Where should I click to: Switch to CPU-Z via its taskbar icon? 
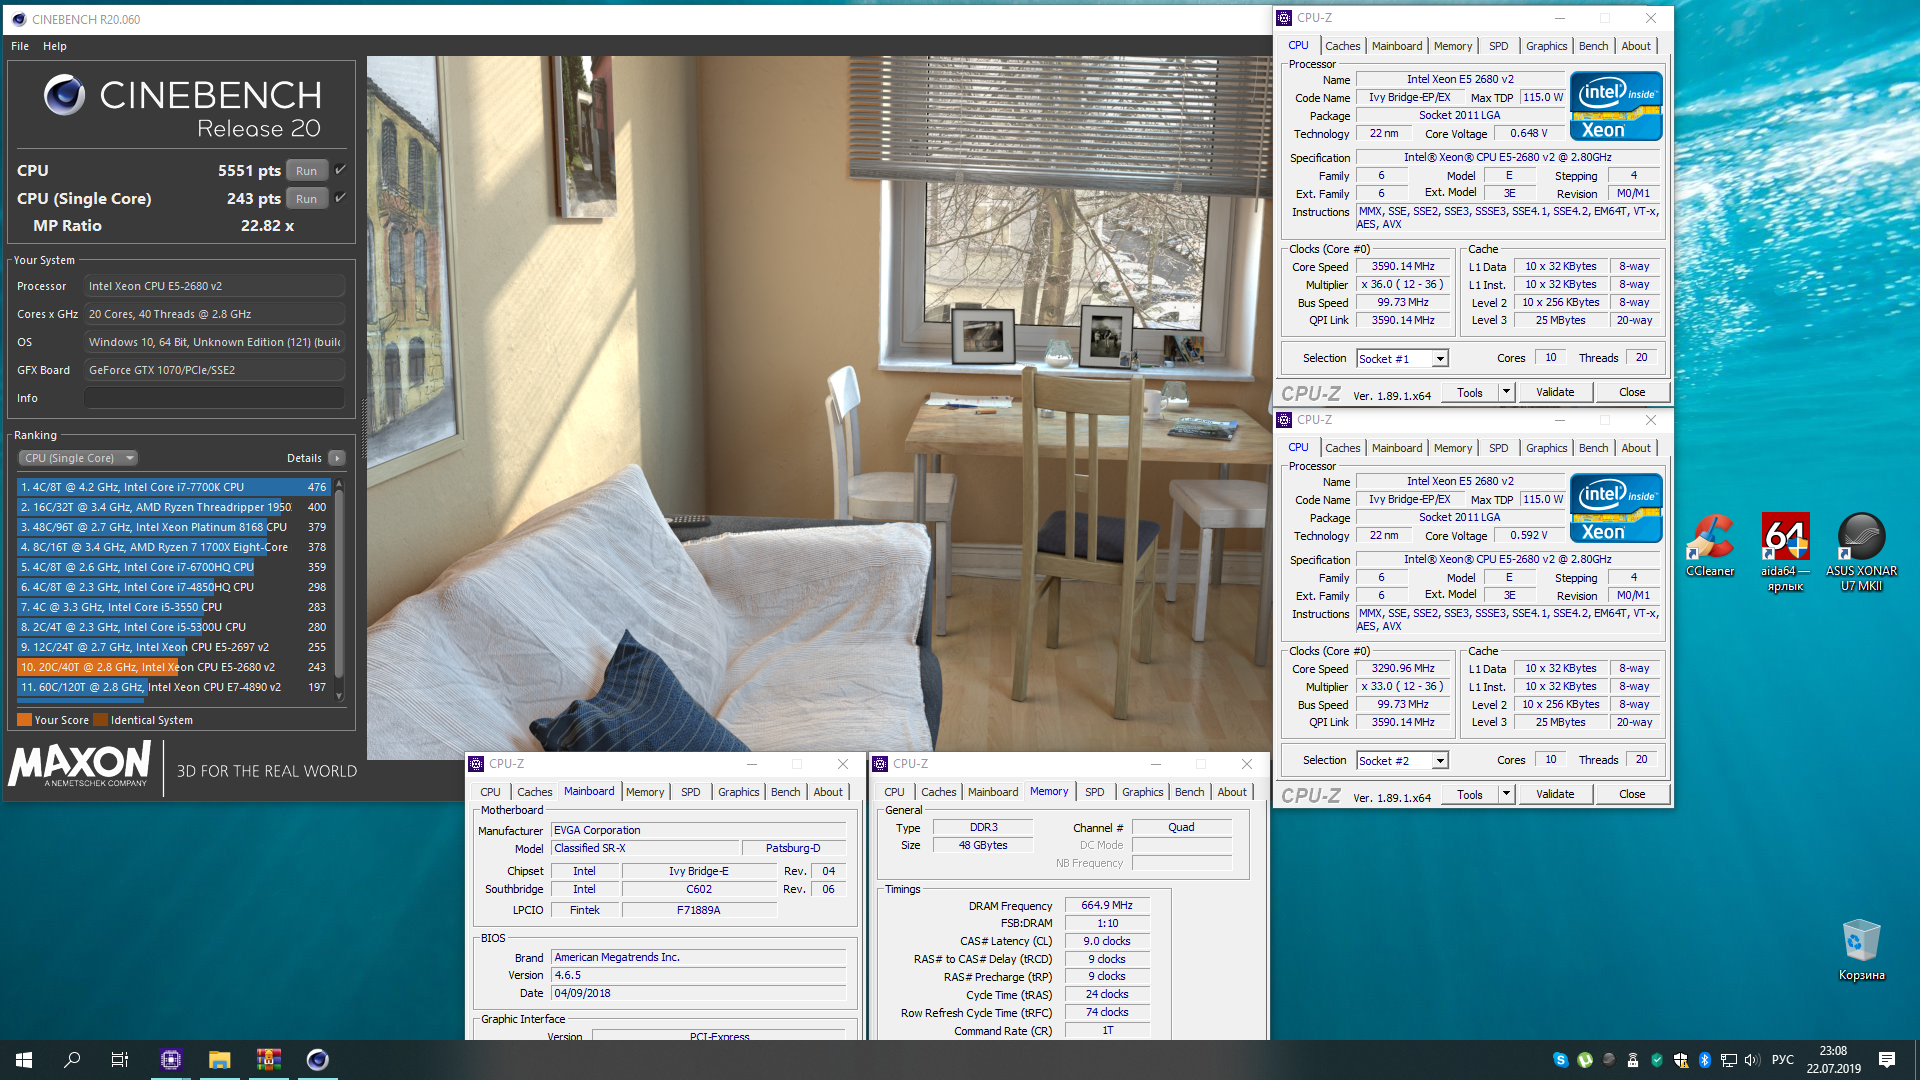coord(171,1059)
